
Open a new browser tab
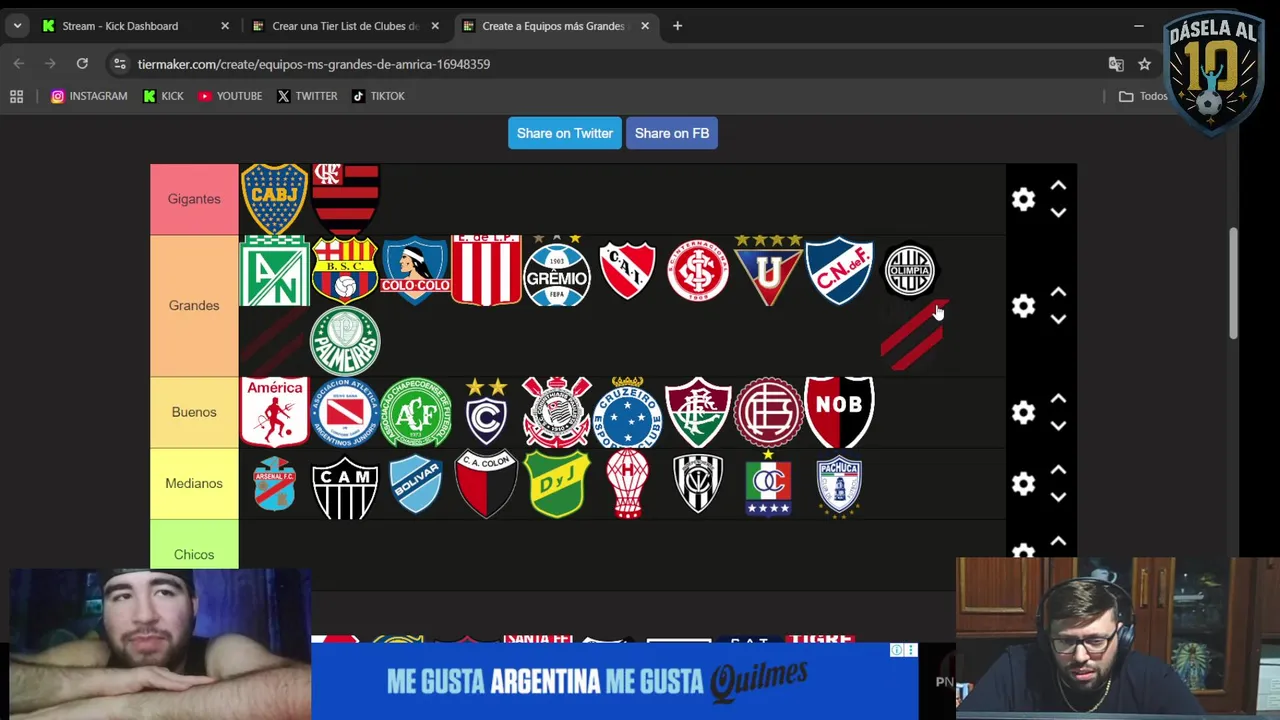(677, 26)
